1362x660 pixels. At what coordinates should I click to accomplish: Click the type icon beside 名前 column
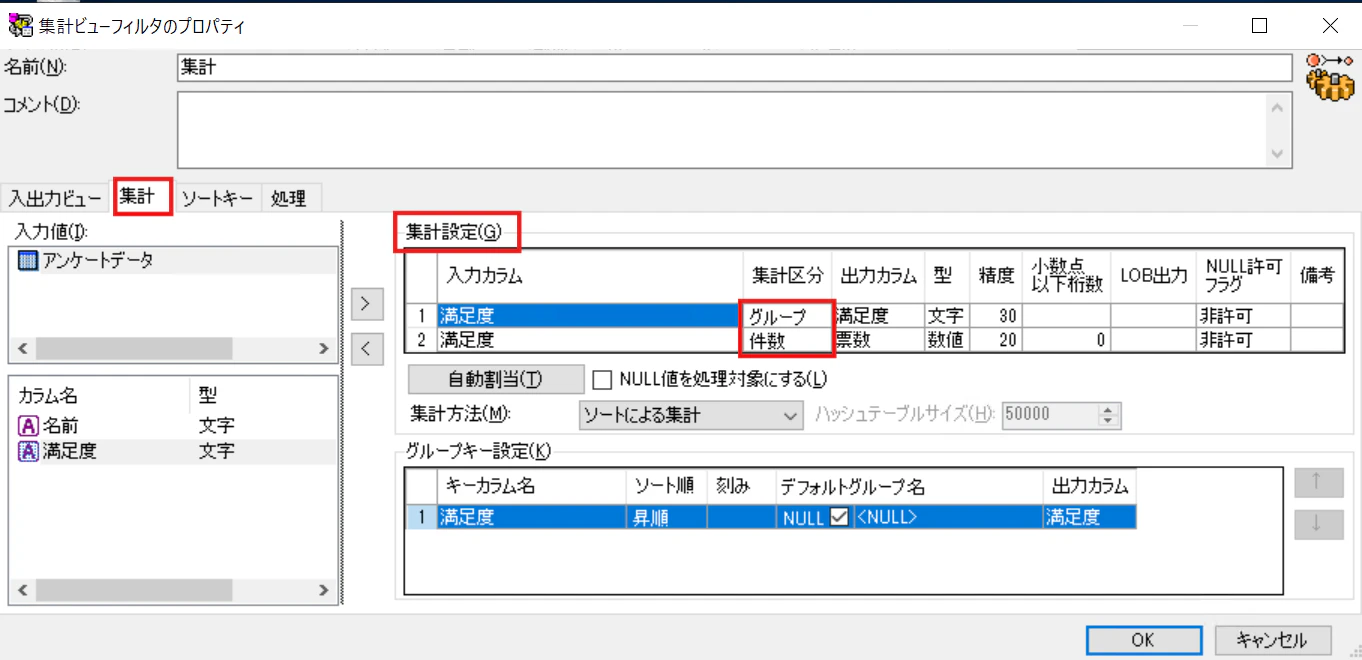pos(28,426)
